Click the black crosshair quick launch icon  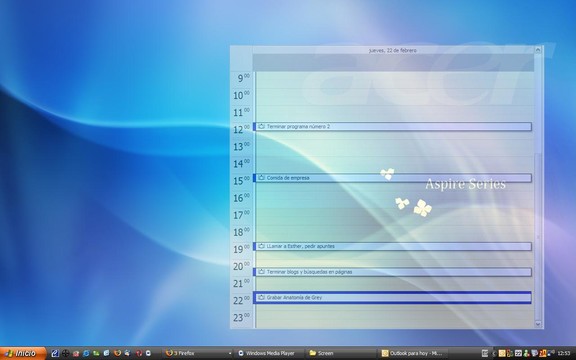tap(65, 353)
